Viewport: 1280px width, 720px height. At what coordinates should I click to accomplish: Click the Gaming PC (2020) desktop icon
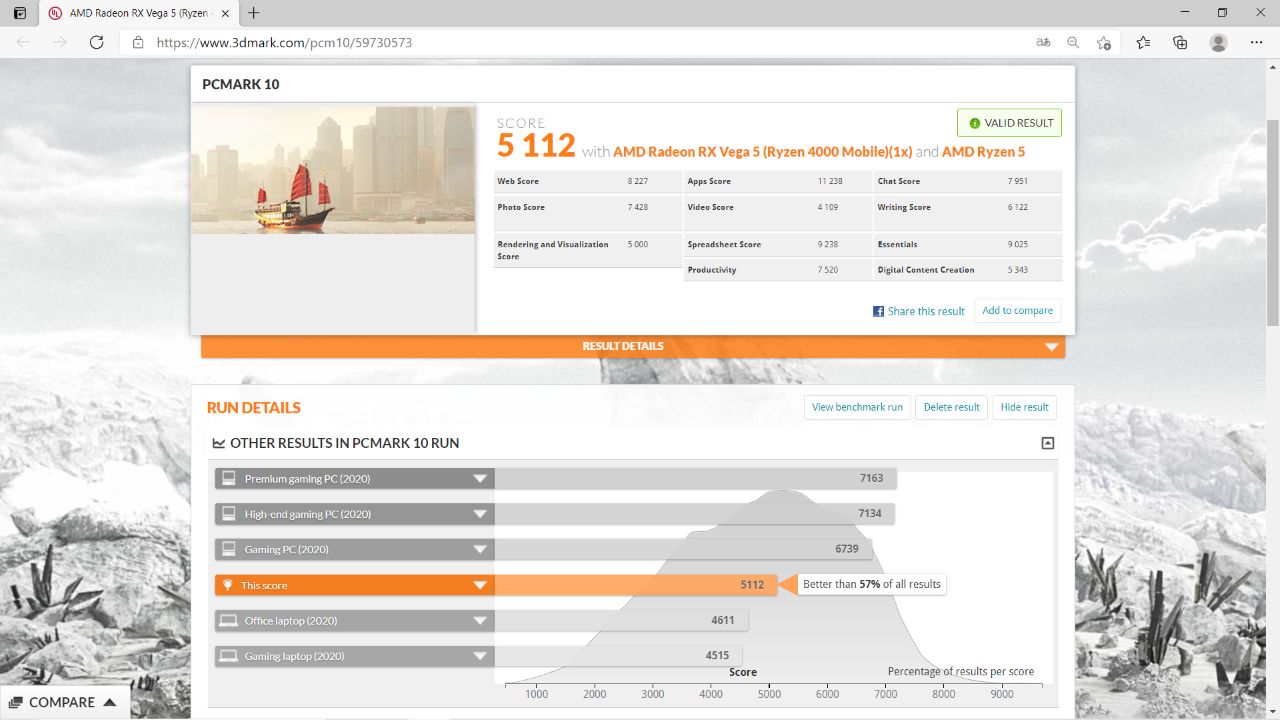point(229,549)
